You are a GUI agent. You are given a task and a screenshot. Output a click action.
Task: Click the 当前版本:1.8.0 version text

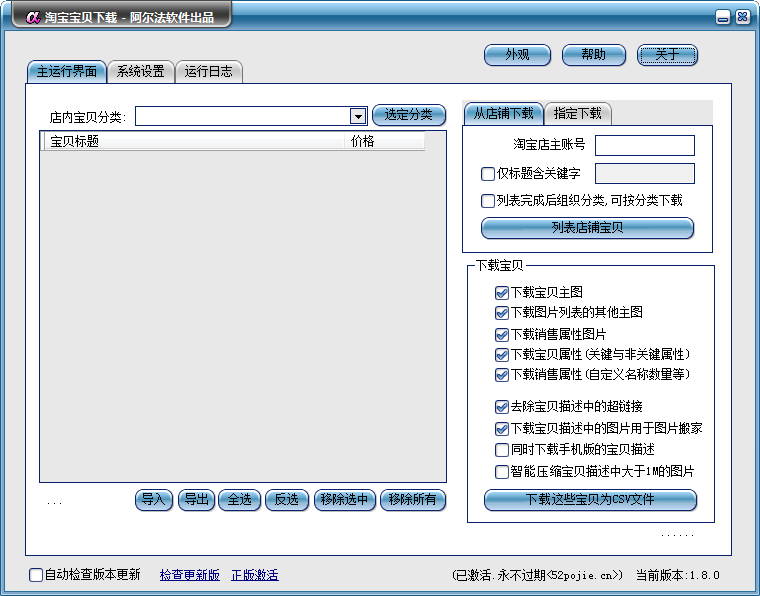pyautogui.click(x=678, y=576)
